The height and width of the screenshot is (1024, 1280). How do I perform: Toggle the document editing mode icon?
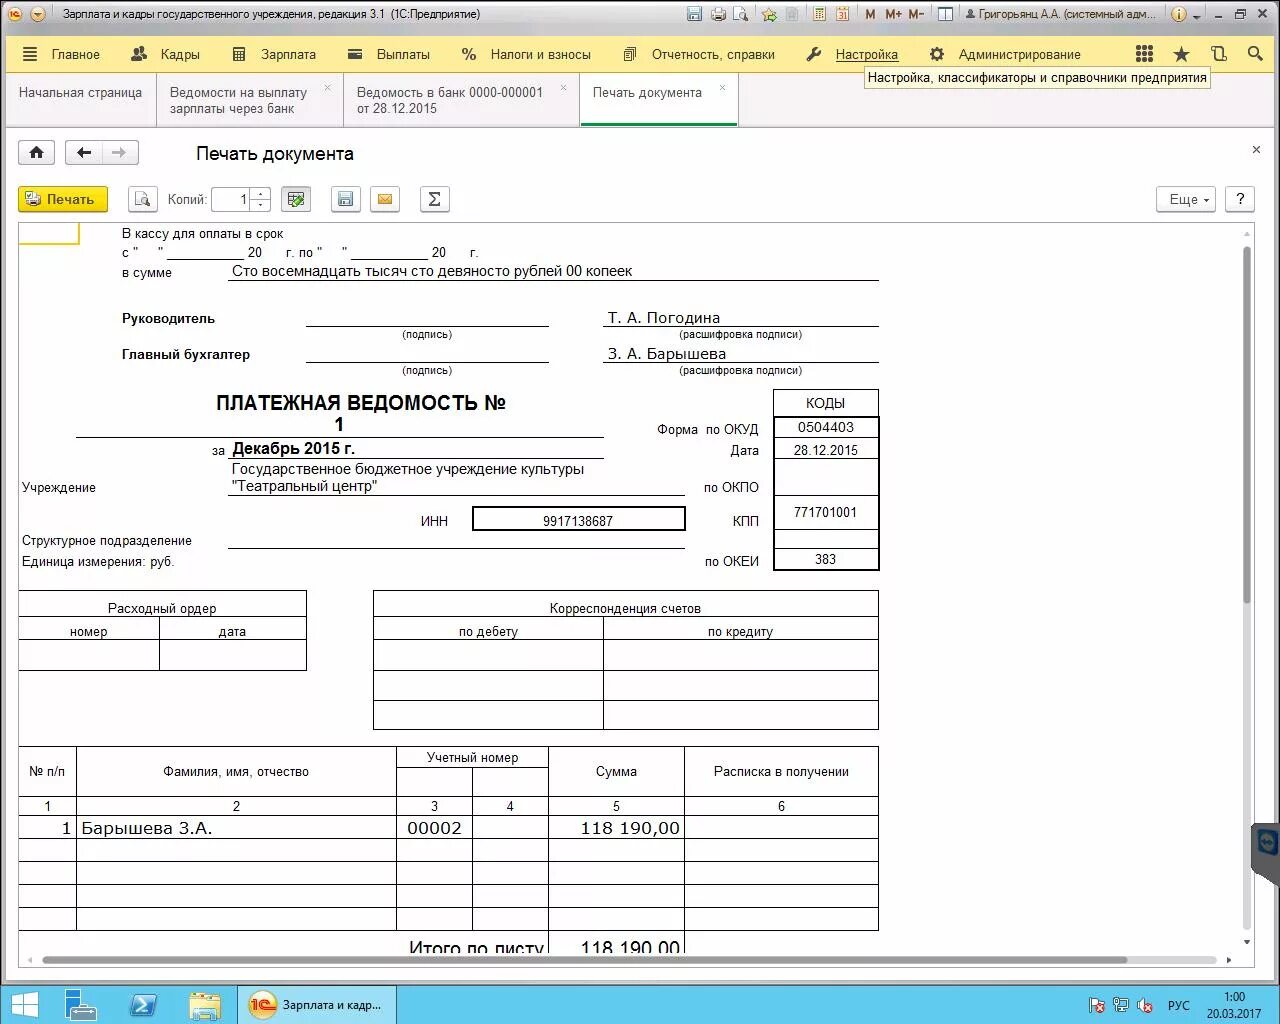click(296, 199)
